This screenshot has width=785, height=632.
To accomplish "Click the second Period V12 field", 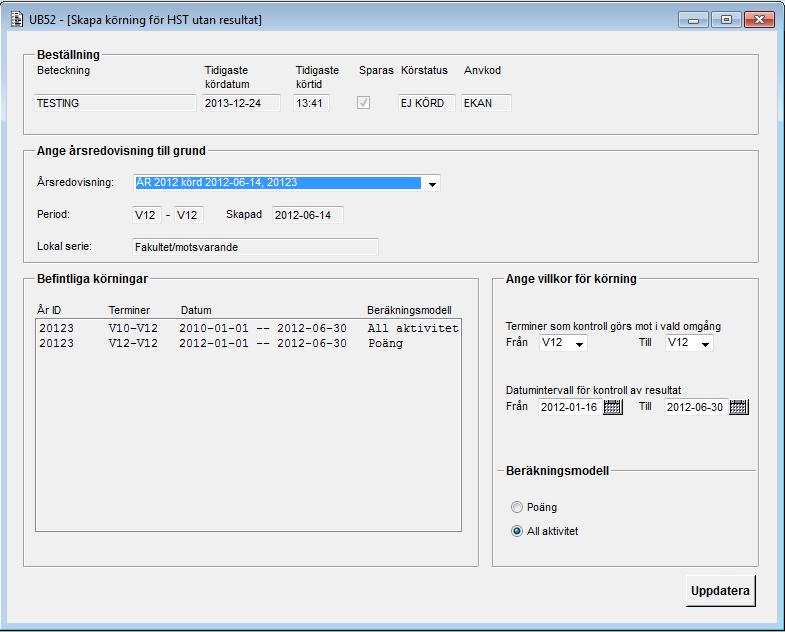I will click(x=189, y=215).
